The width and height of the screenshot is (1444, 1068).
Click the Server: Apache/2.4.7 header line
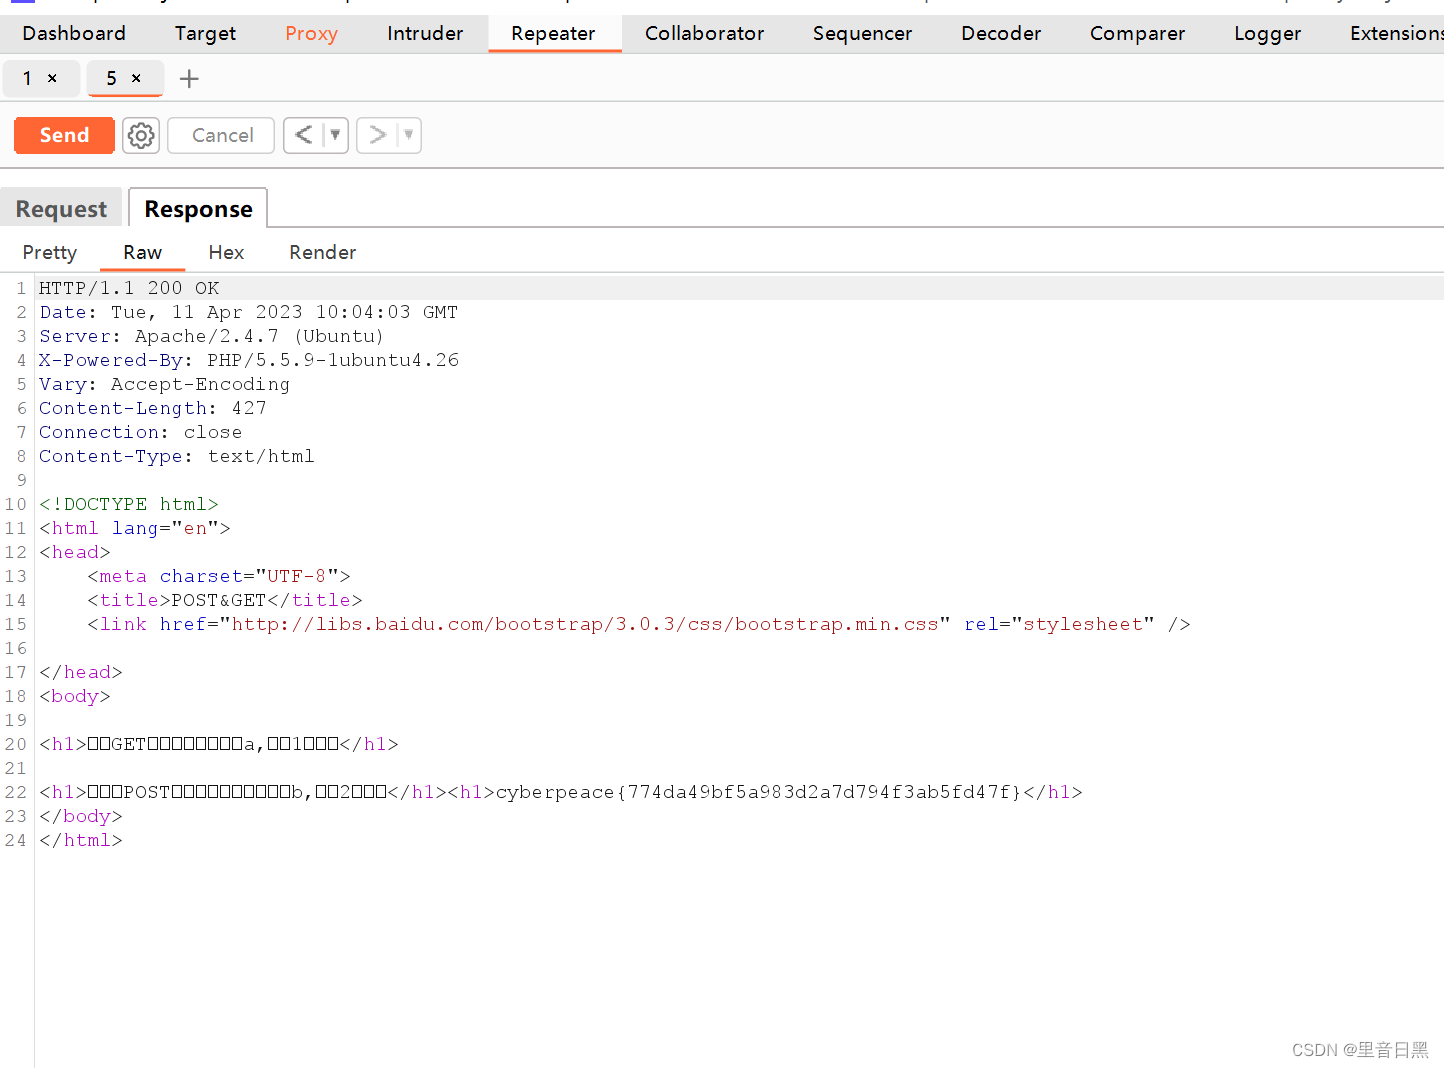coord(211,336)
